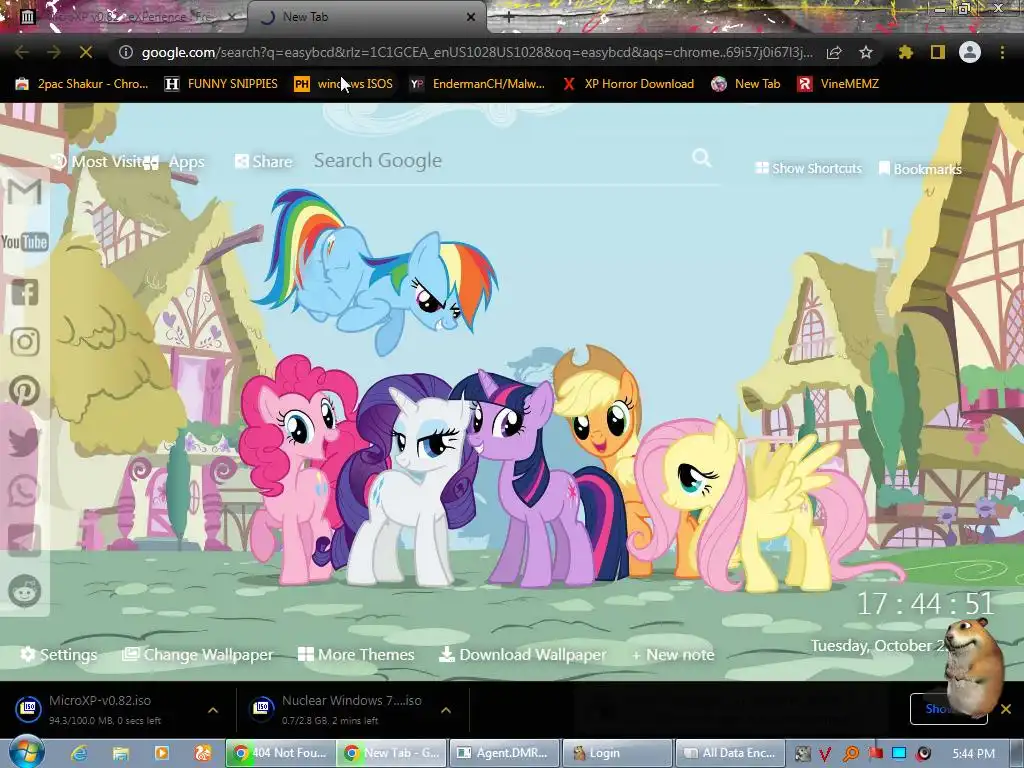Go forward to next page
This screenshot has height=768, width=1024.
pos(54,52)
